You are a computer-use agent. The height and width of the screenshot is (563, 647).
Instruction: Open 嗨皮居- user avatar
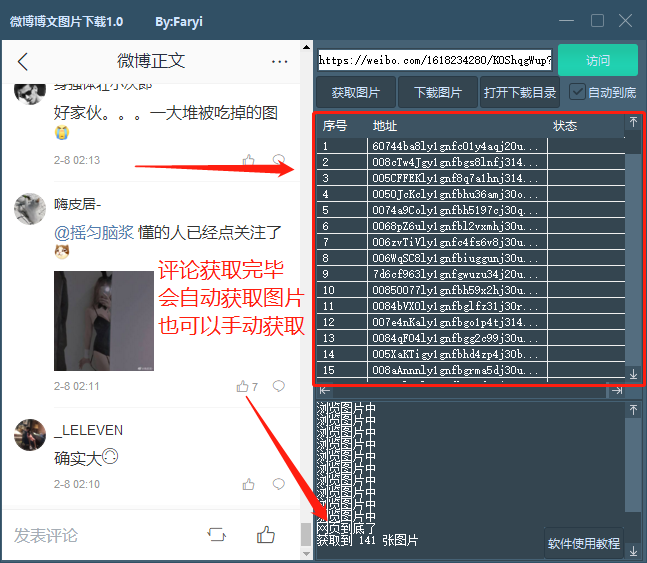coord(30,208)
